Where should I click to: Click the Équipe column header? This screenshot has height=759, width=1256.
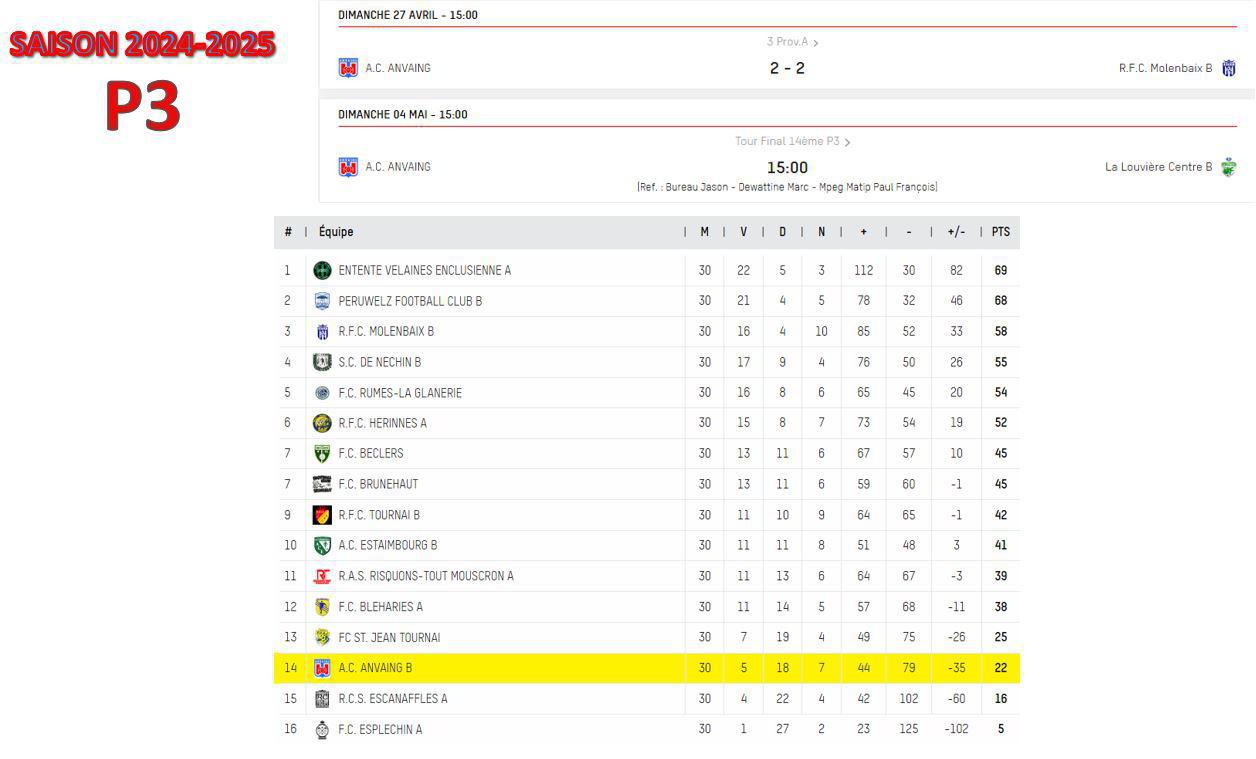tap(336, 232)
